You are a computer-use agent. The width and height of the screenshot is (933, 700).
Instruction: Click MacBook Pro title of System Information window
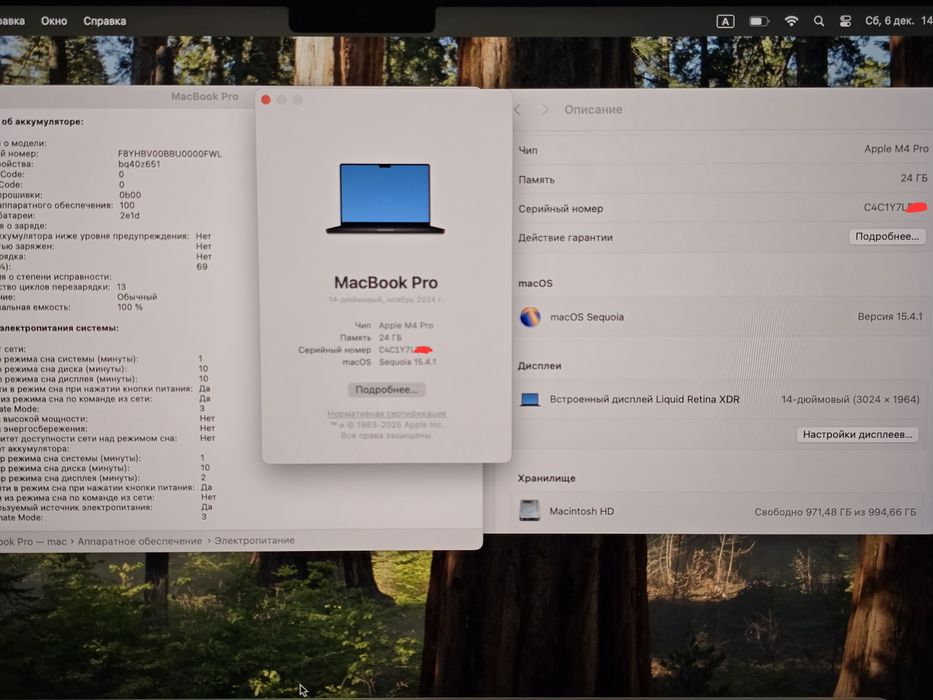pyautogui.click(x=205, y=96)
